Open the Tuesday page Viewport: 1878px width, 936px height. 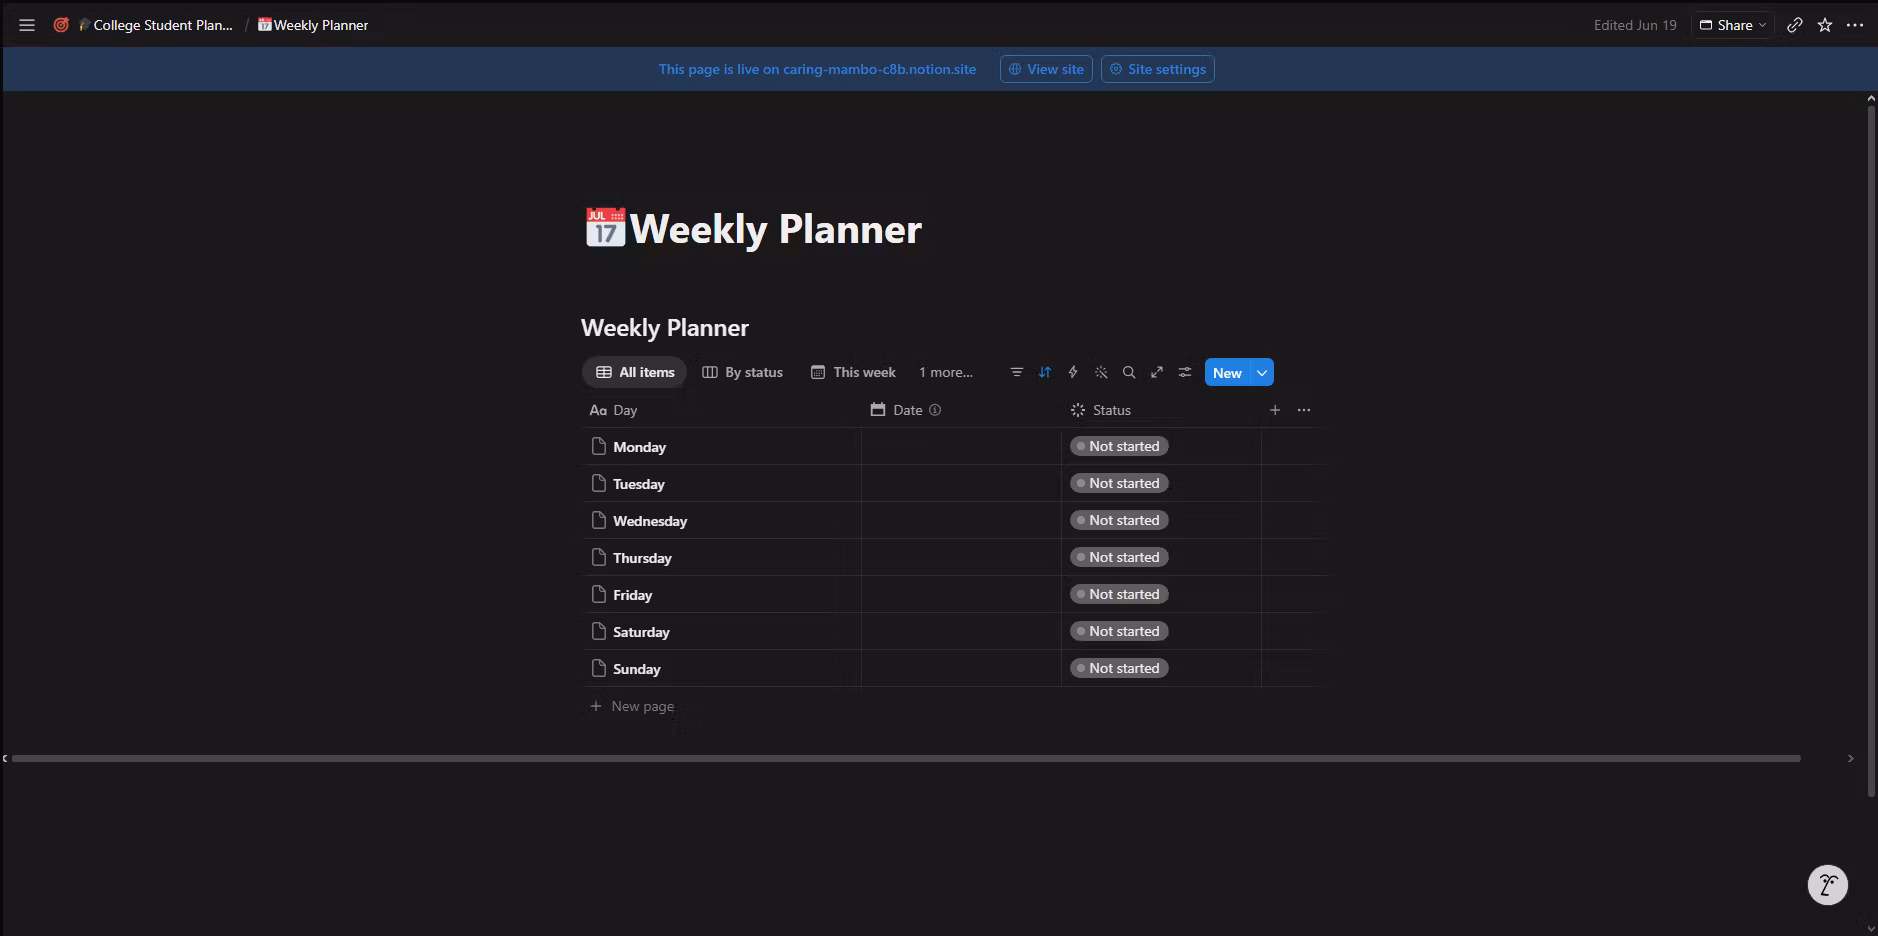[x=639, y=484]
